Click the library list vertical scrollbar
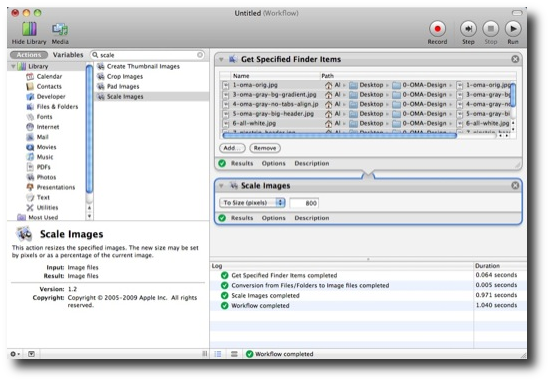The height and width of the screenshot is (382, 550). [x=89, y=129]
